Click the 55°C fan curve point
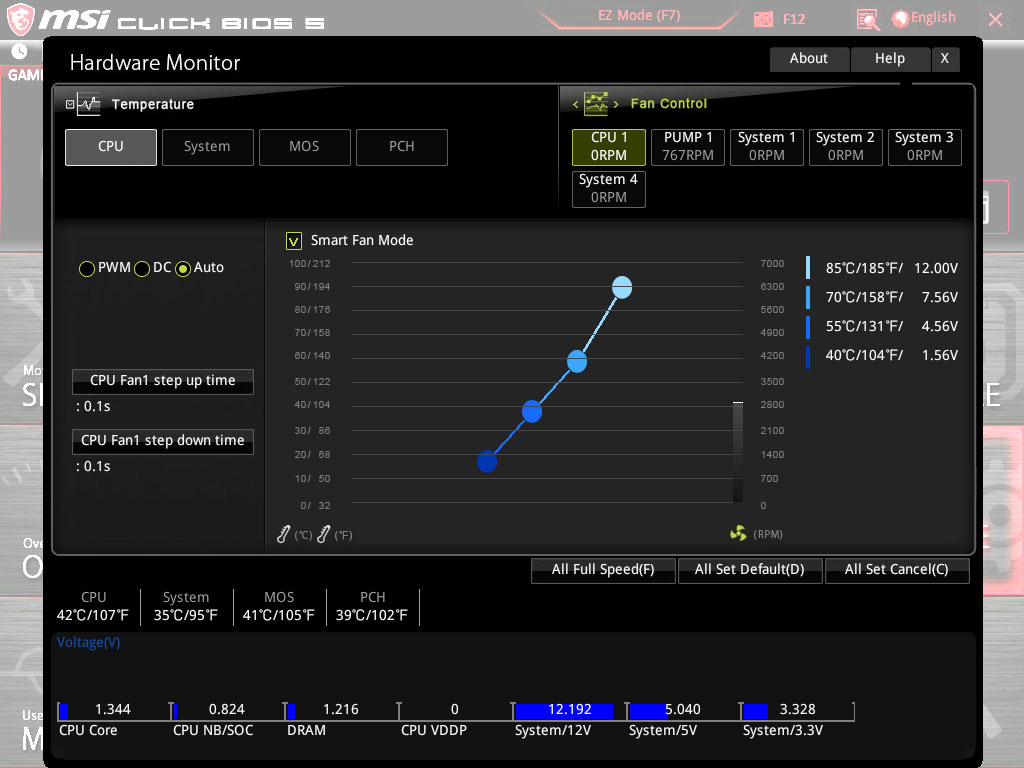 pyautogui.click(x=532, y=411)
